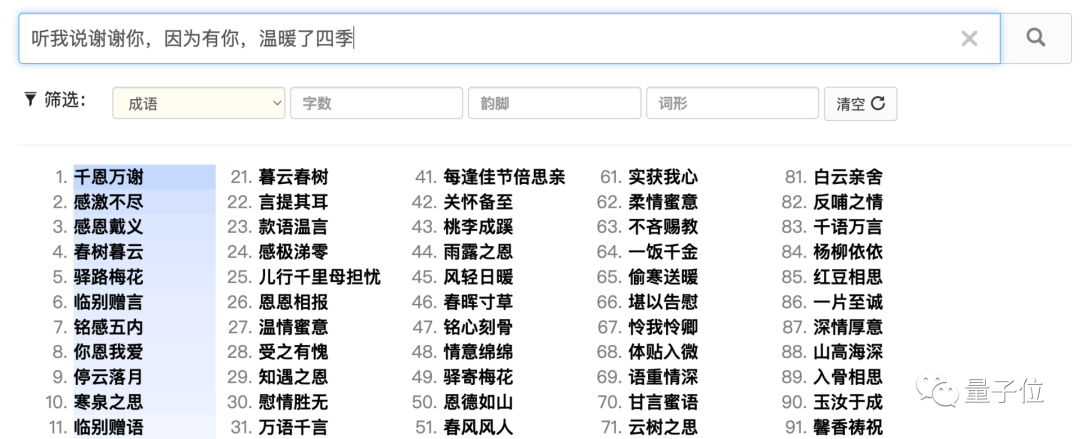Open the result 感激不尽
This screenshot has height=439, width=1080.
(109, 202)
